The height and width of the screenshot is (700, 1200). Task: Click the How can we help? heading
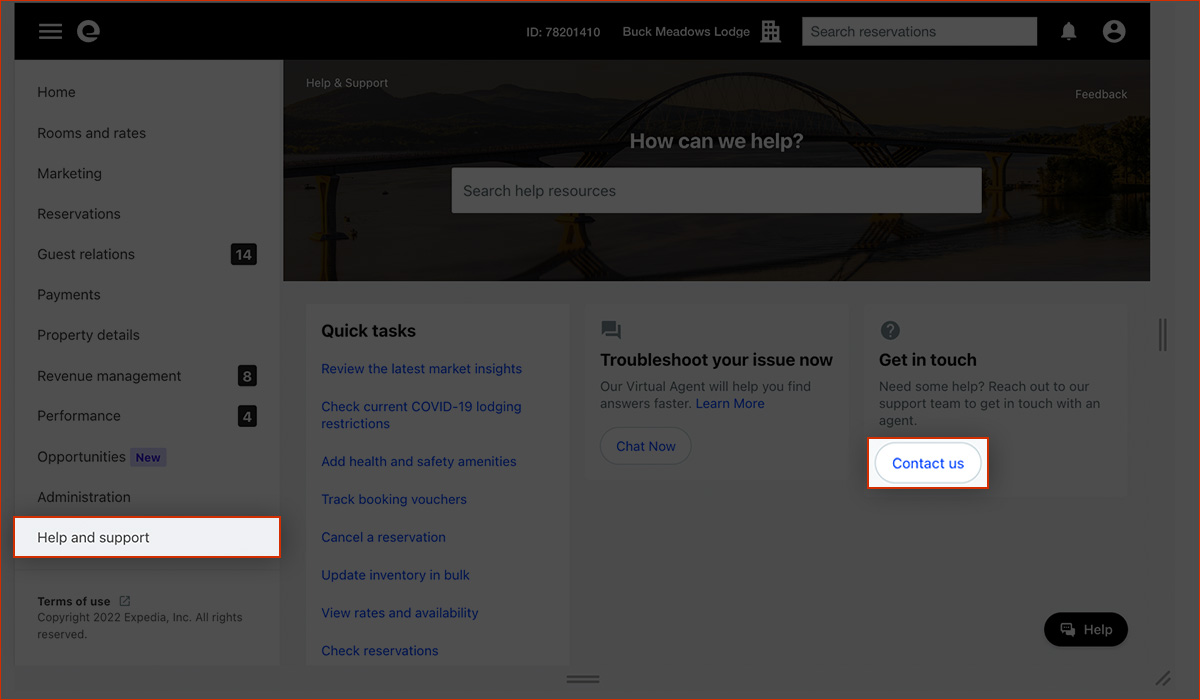716,141
